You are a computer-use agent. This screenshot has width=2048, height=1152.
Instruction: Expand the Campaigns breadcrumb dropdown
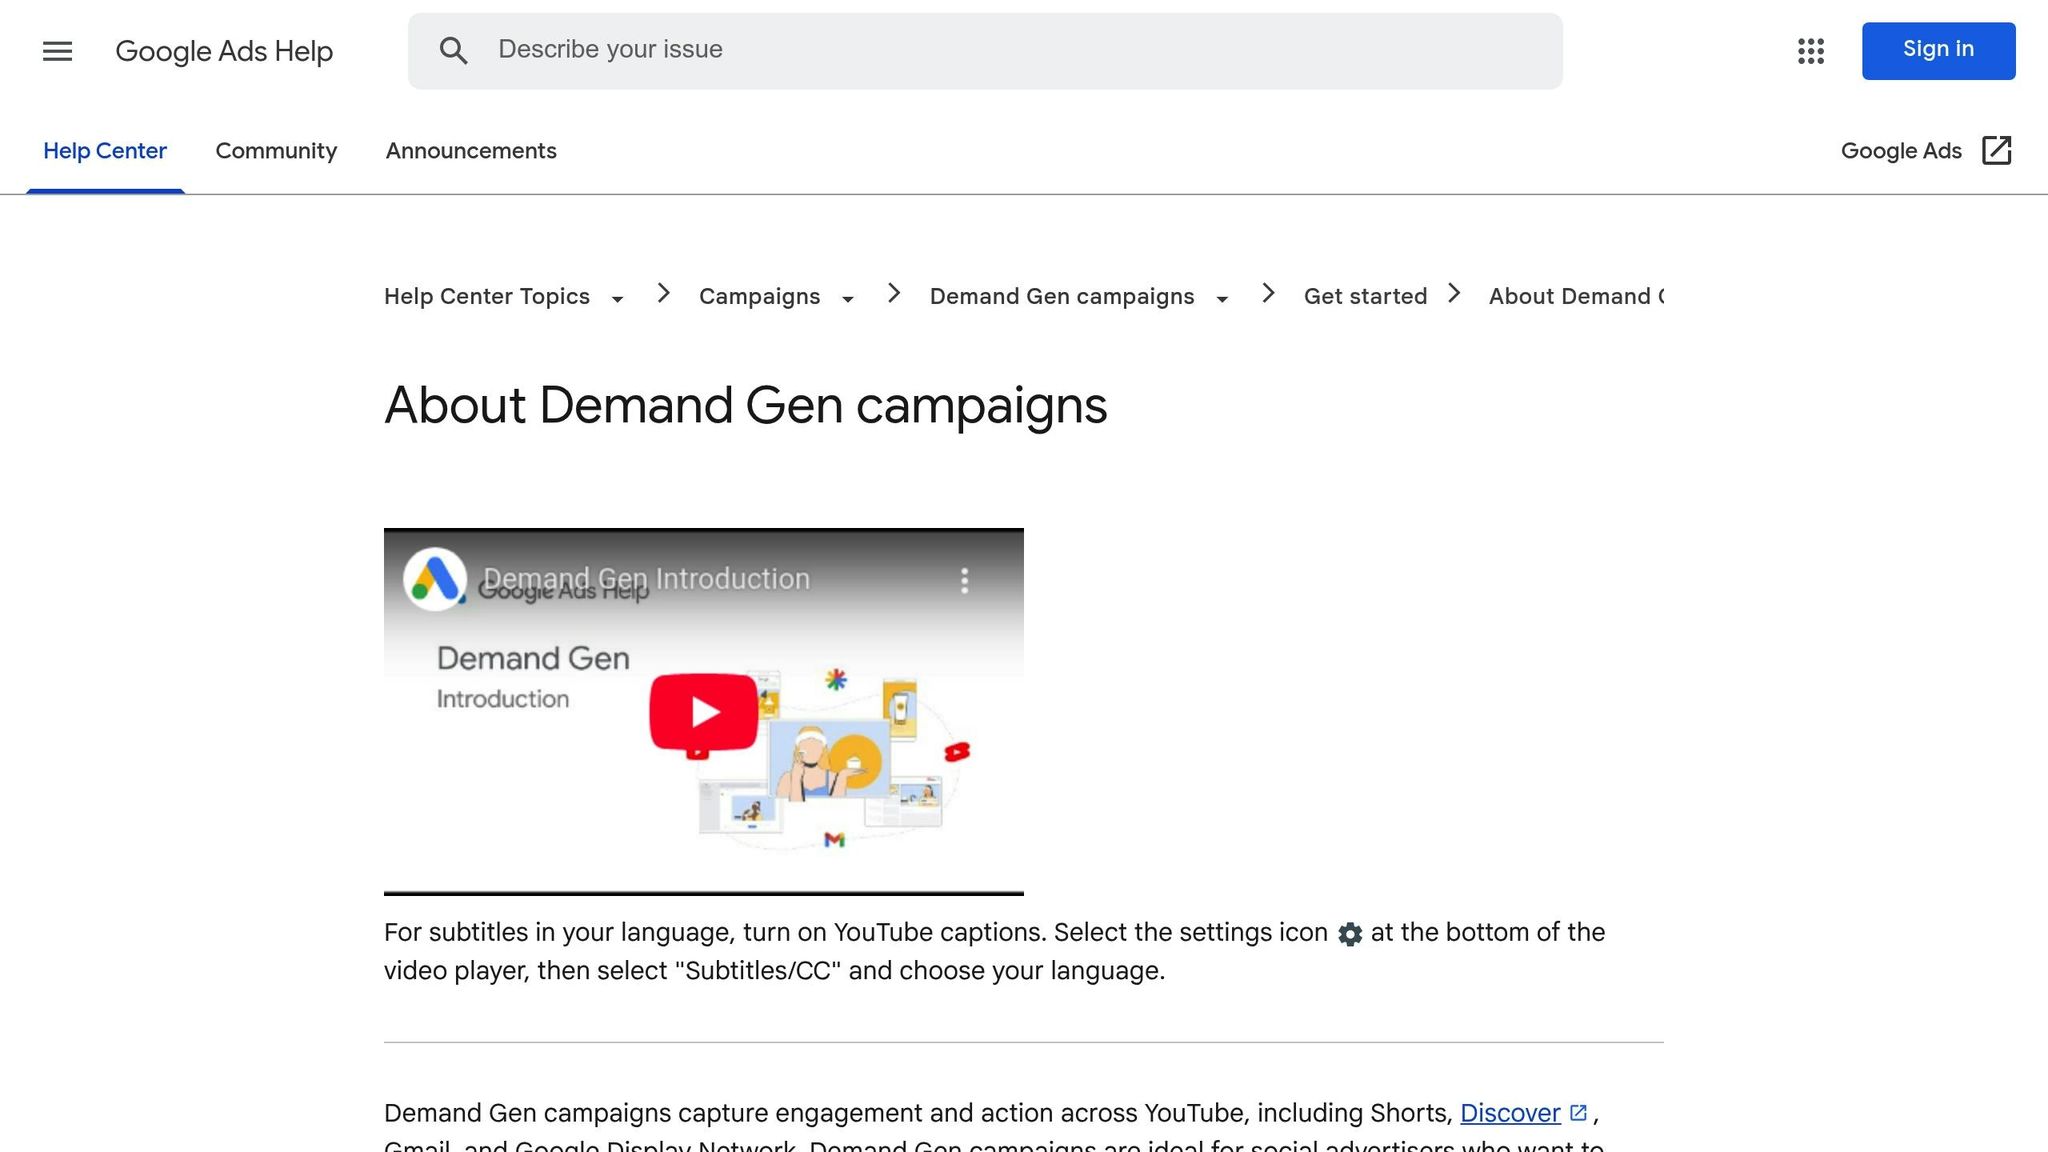coord(847,298)
